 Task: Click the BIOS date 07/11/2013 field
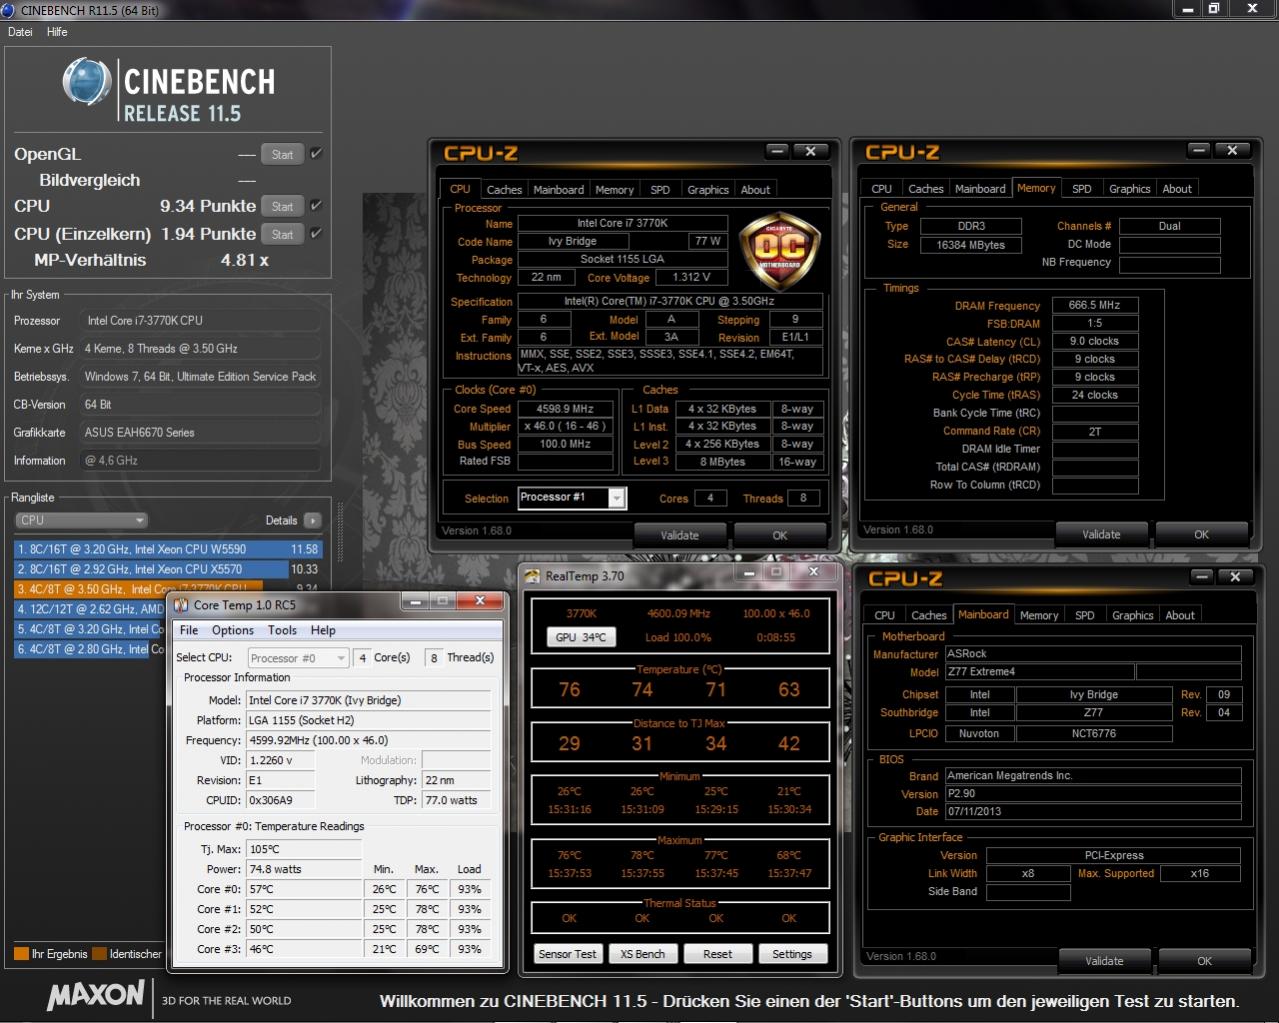click(x=1093, y=812)
